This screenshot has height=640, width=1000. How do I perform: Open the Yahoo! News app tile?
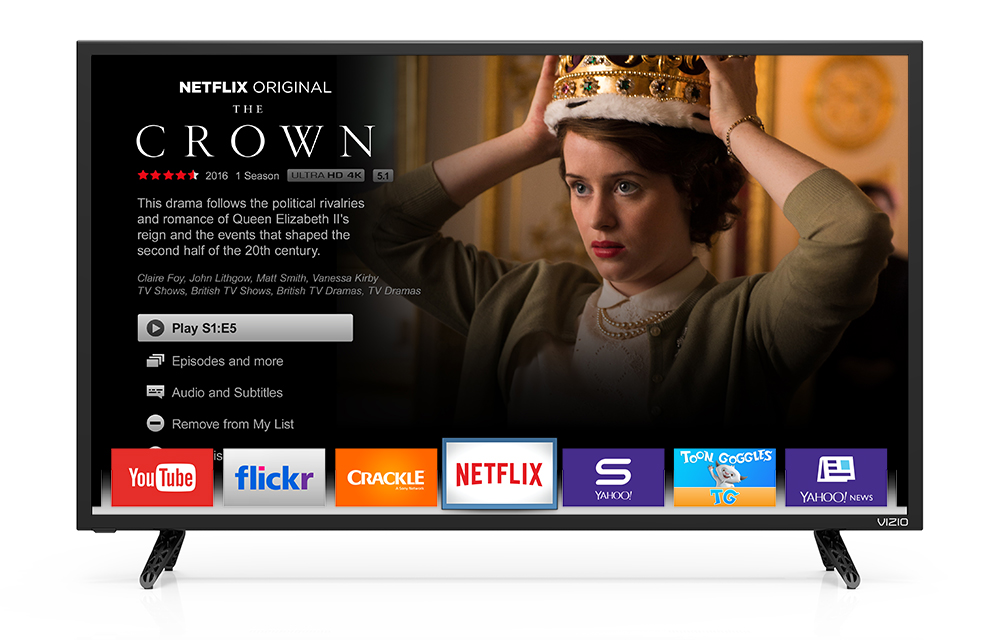pos(835,477)
